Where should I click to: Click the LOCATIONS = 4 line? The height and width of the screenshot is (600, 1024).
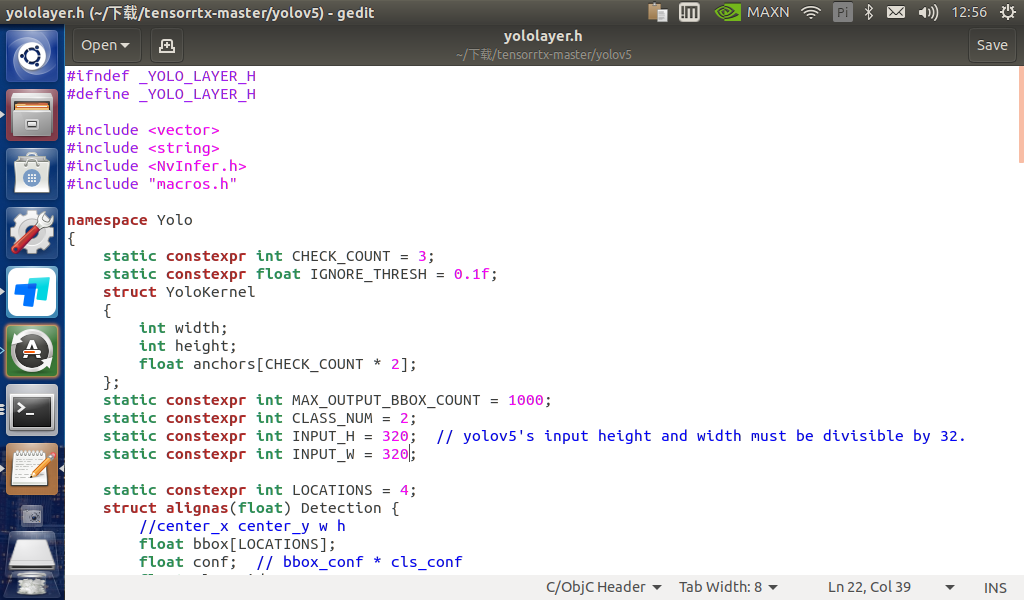[259, 490]
